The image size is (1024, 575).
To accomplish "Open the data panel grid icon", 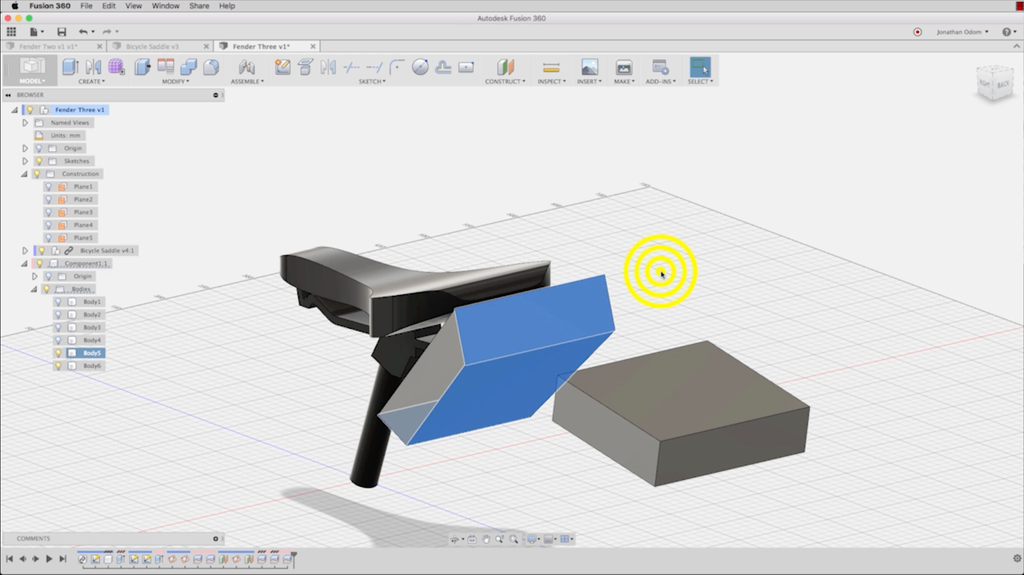I will [12, 32].
